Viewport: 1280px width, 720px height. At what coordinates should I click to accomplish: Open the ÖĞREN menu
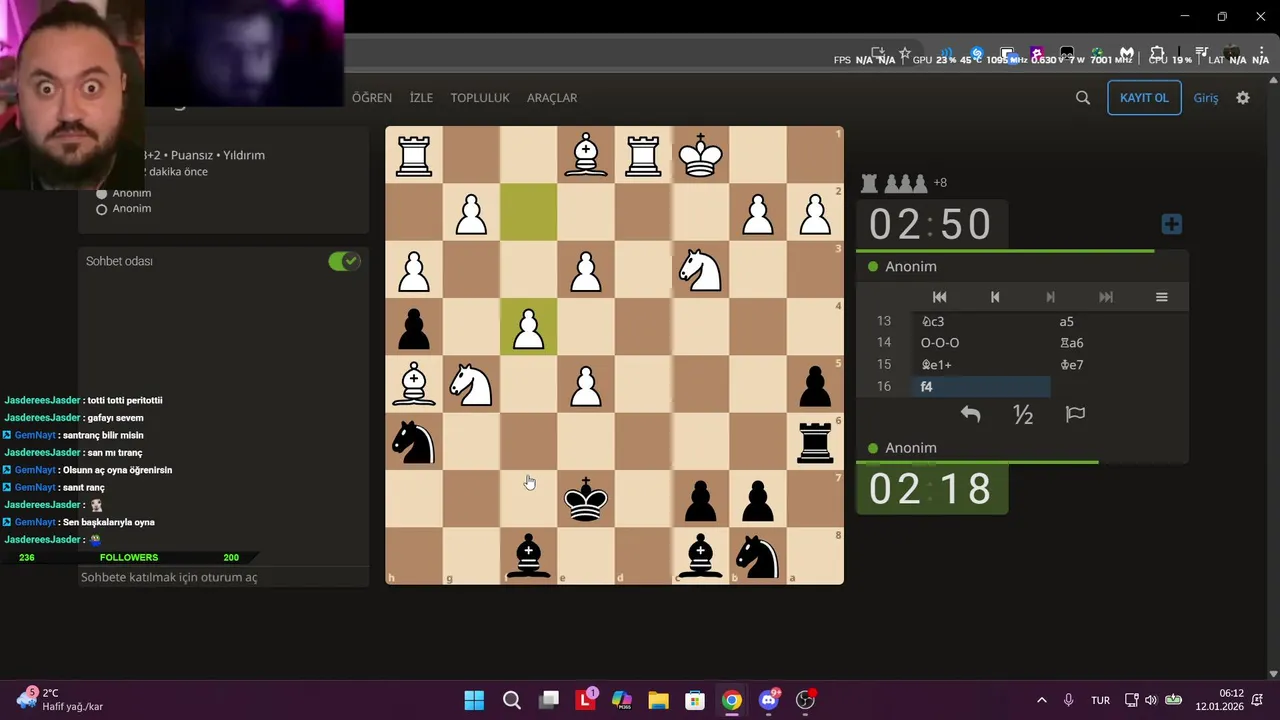click(372, 98)
